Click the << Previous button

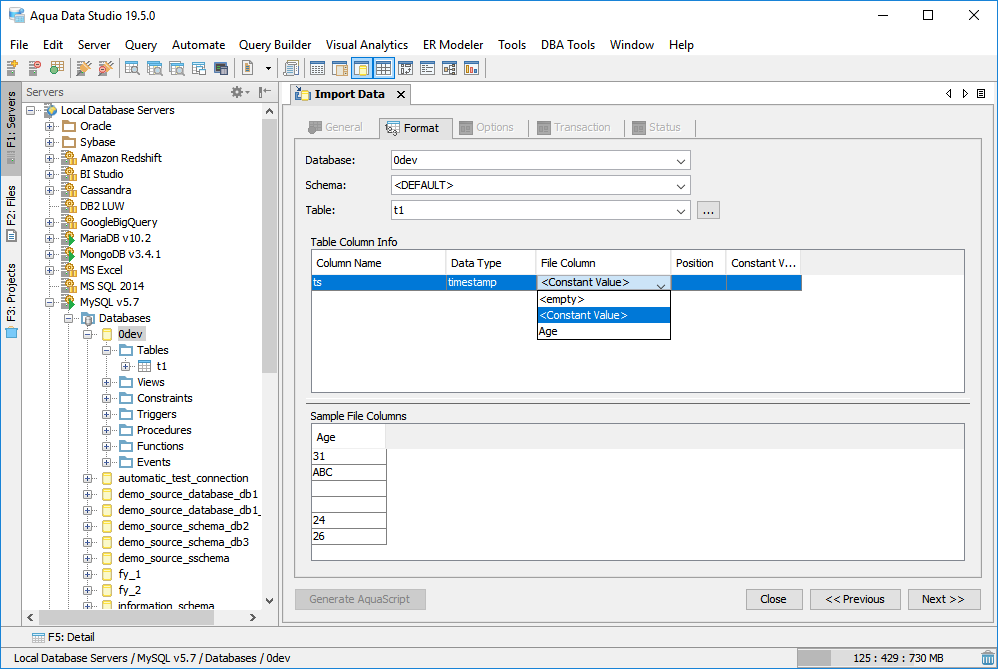pos(855,599)
